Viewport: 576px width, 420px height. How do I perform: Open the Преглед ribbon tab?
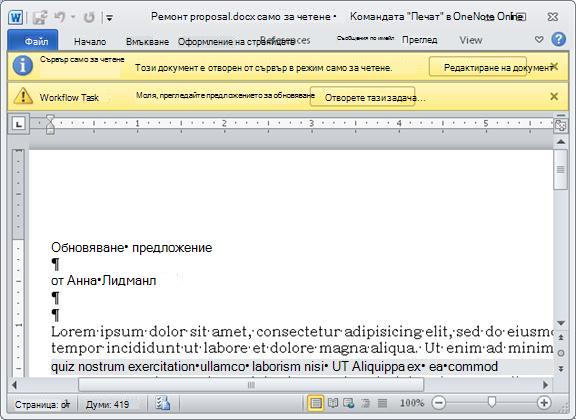point(420,40)
